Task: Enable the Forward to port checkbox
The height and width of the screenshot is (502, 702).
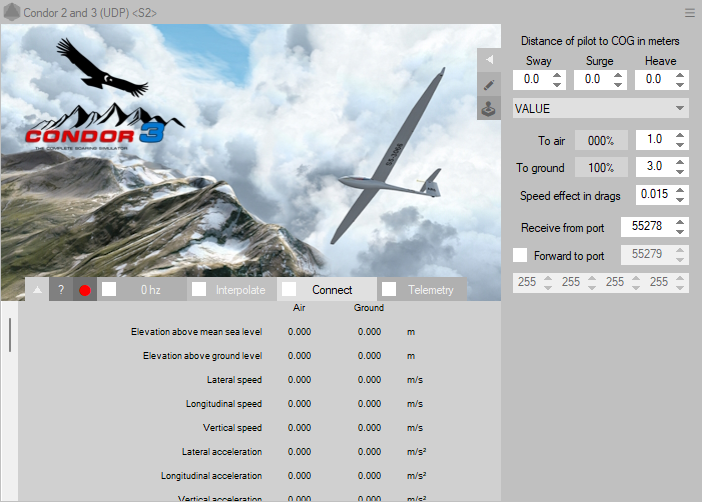Action: click(520, 255)
